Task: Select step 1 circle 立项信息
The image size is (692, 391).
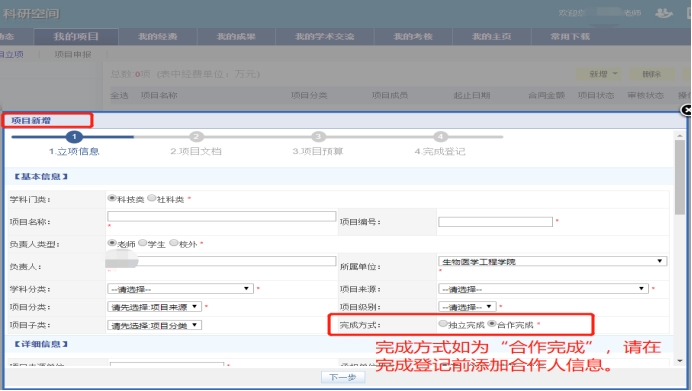Action: pyautogui.click(x=74, y=137)
